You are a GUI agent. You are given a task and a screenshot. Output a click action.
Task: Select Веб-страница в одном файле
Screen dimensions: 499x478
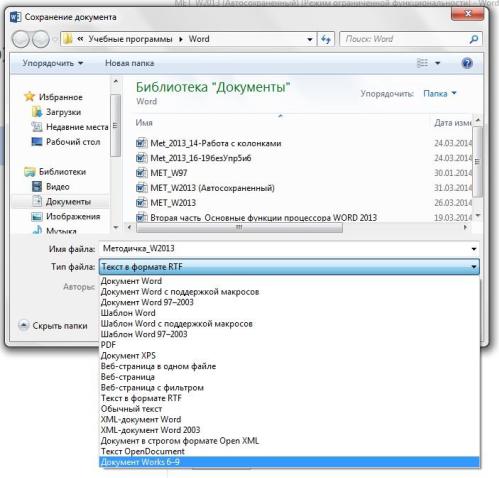[289, 366]
